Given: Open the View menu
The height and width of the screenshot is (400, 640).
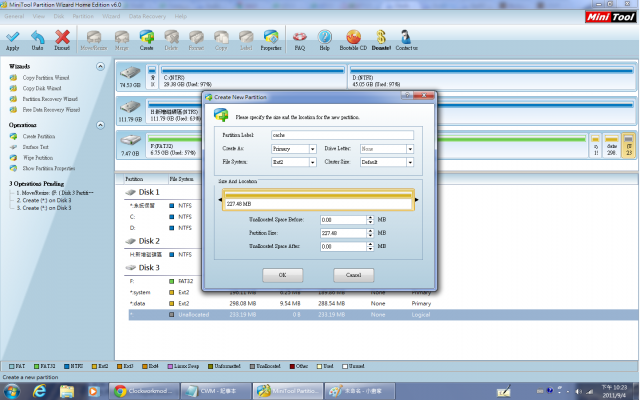Looking at the screenshot, I should 39,16.
